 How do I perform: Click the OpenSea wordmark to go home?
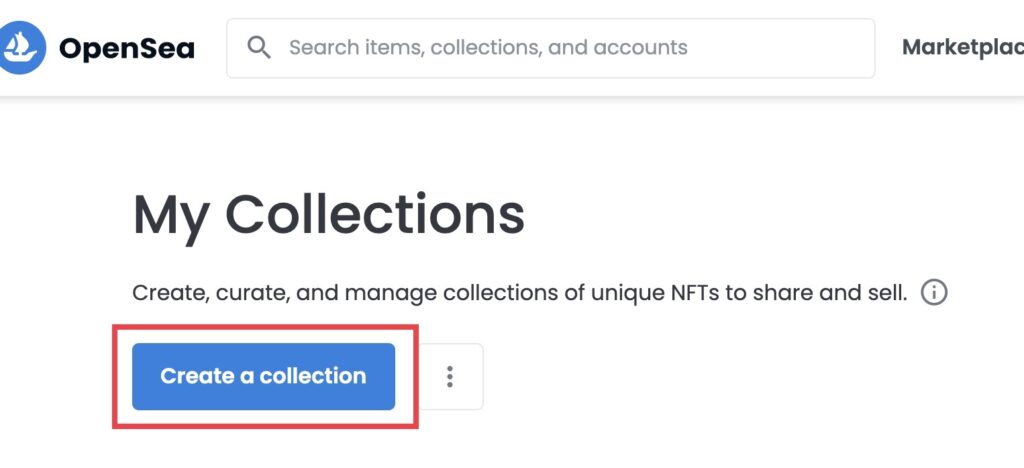(x=127, y=48)
